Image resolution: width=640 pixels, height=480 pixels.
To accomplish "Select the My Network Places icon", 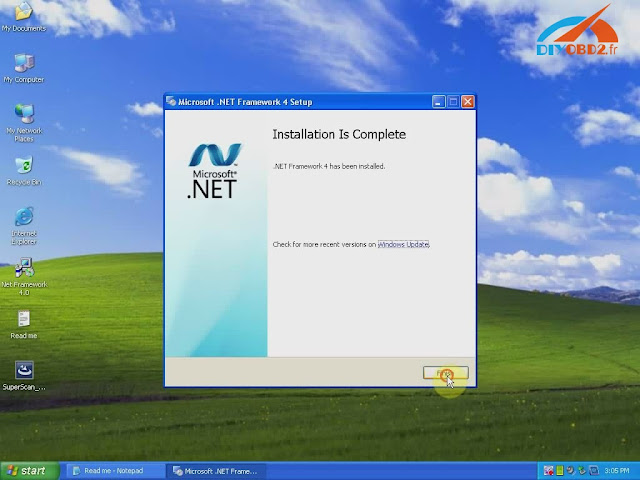I will click(x=24, y=123).
